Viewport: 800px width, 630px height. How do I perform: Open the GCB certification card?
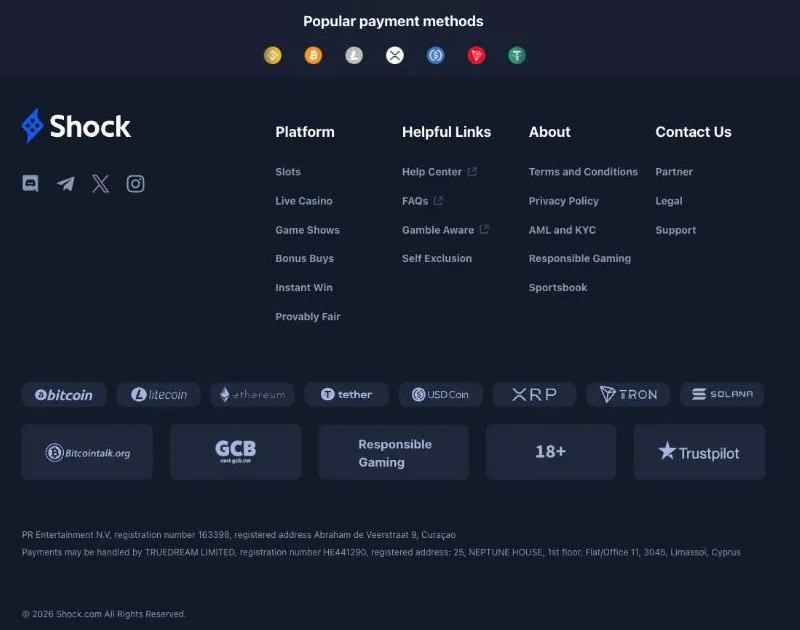click(236, 452)
